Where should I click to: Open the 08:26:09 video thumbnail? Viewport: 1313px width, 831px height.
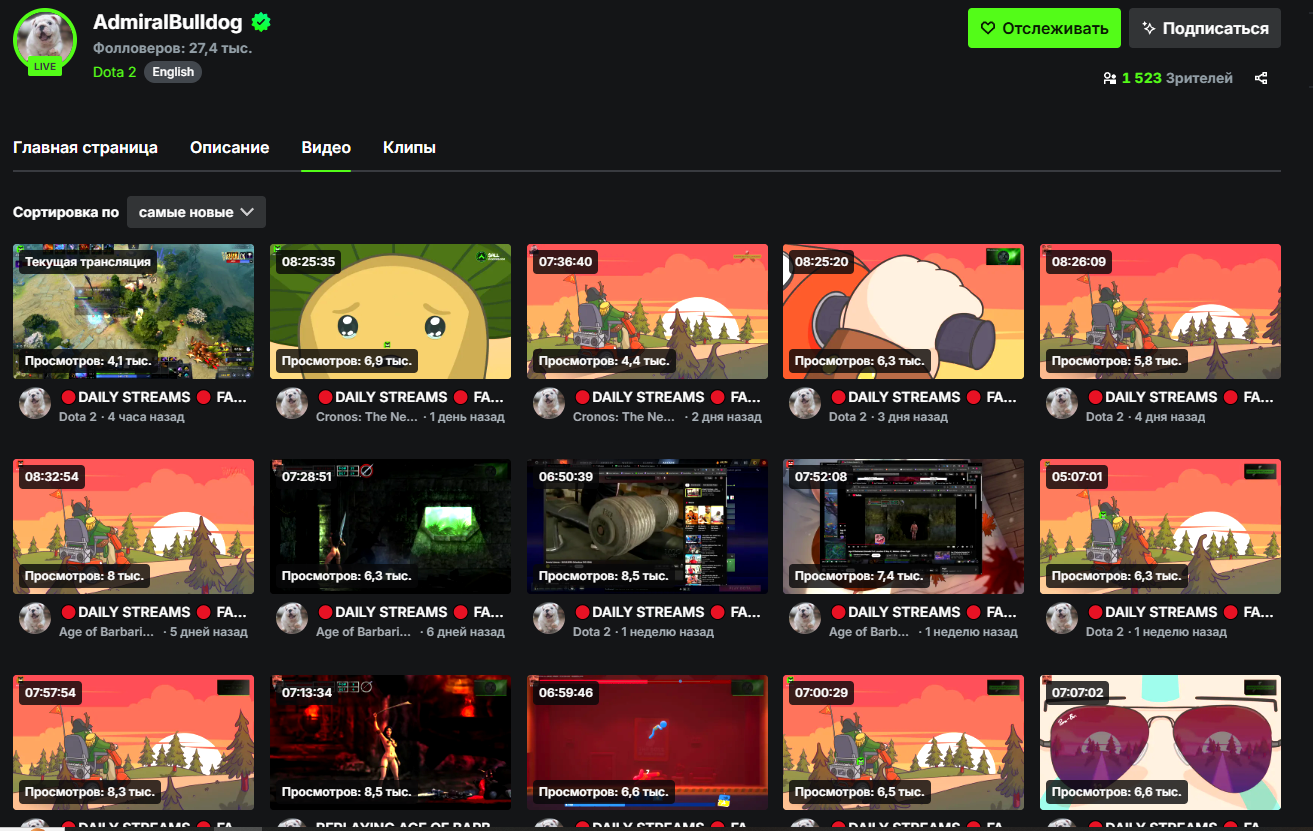[x=1160, y=312]
